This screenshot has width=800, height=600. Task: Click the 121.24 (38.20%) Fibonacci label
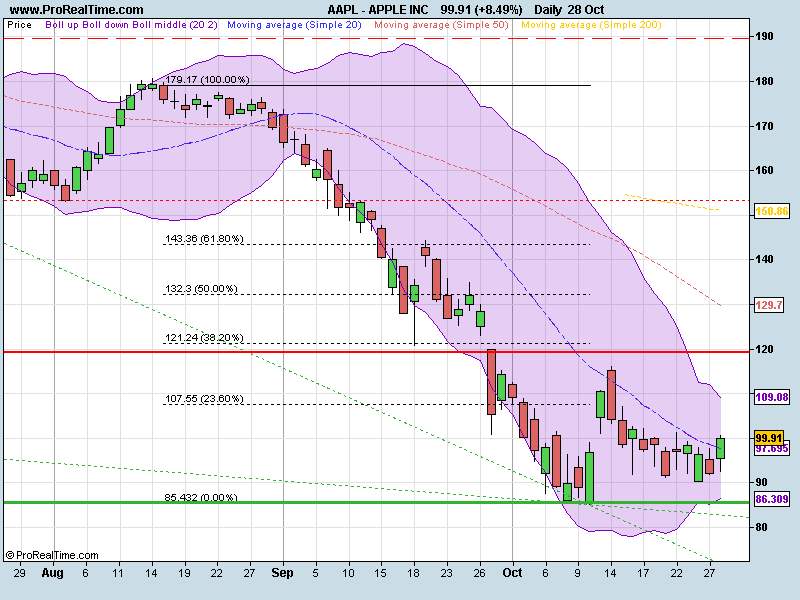click(x=204, y=338)
